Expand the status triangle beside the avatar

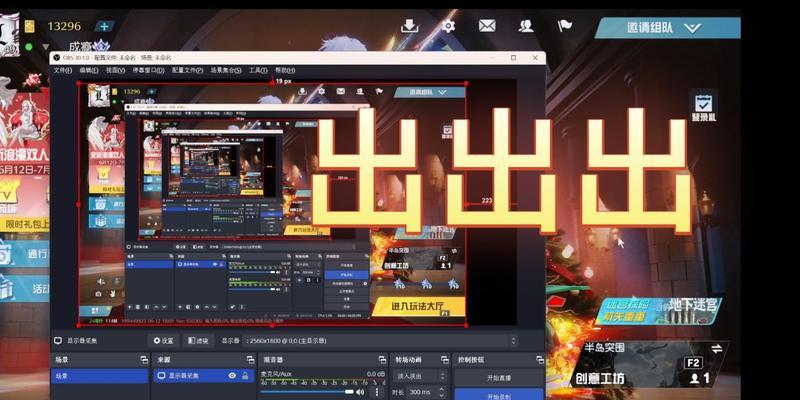(45, 47)
